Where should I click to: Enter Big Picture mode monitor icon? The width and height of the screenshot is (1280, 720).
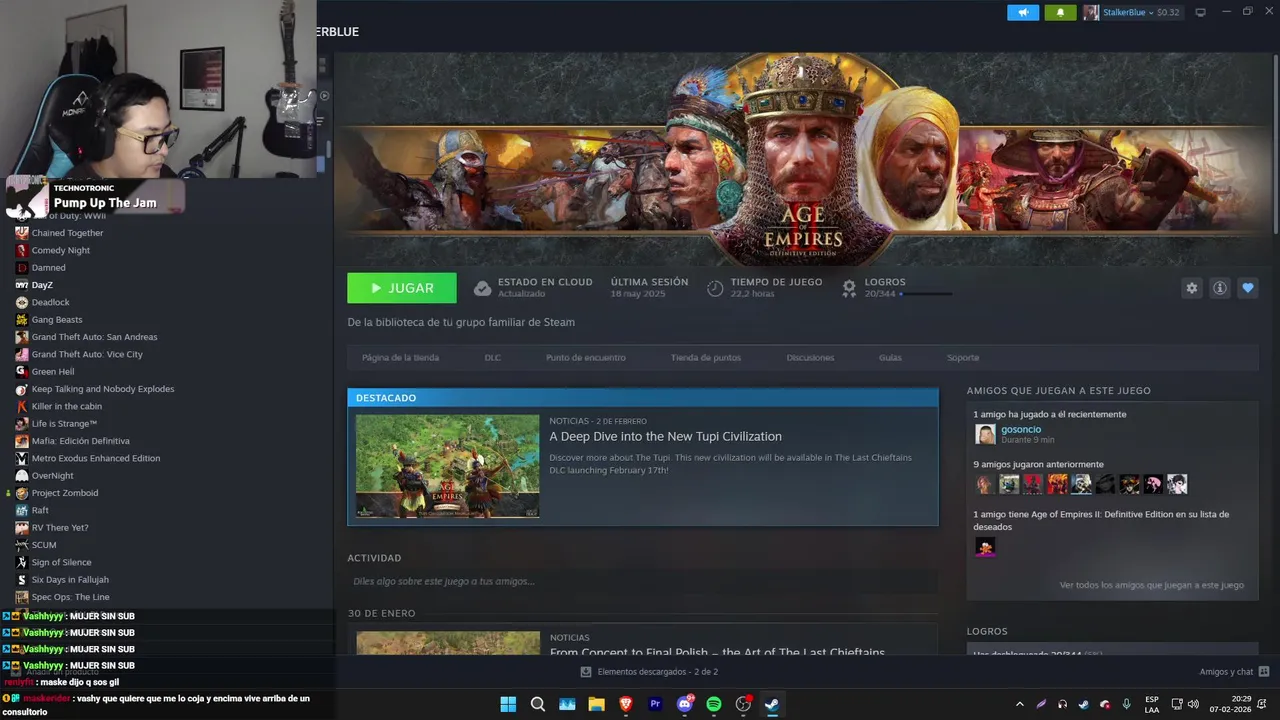(1201, 12)
